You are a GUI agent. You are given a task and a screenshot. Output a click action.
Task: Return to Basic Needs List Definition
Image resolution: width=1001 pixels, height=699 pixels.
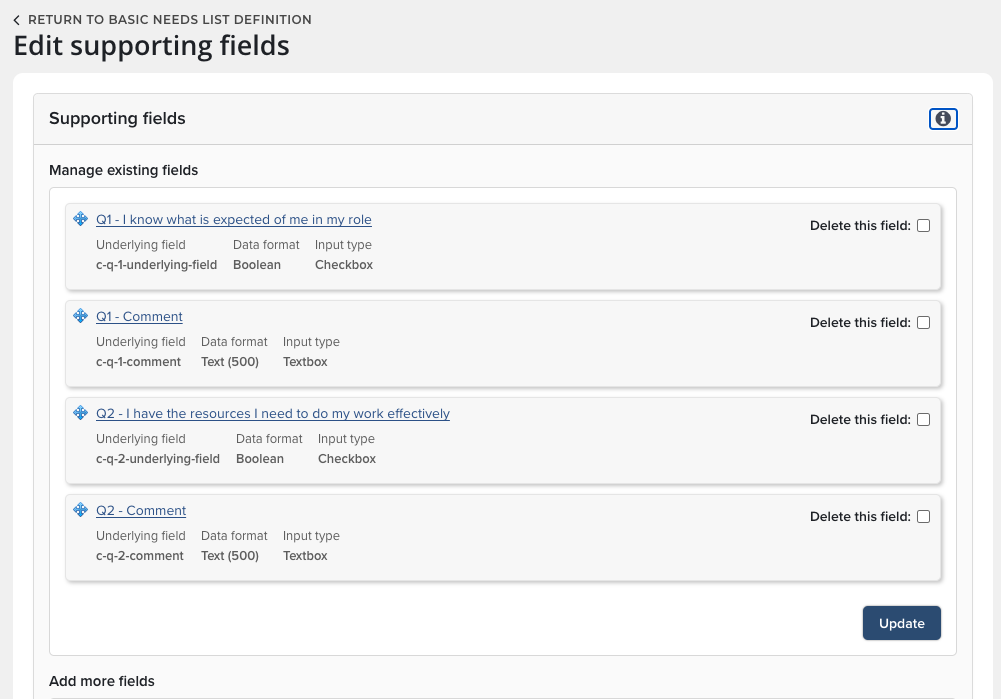169,20
